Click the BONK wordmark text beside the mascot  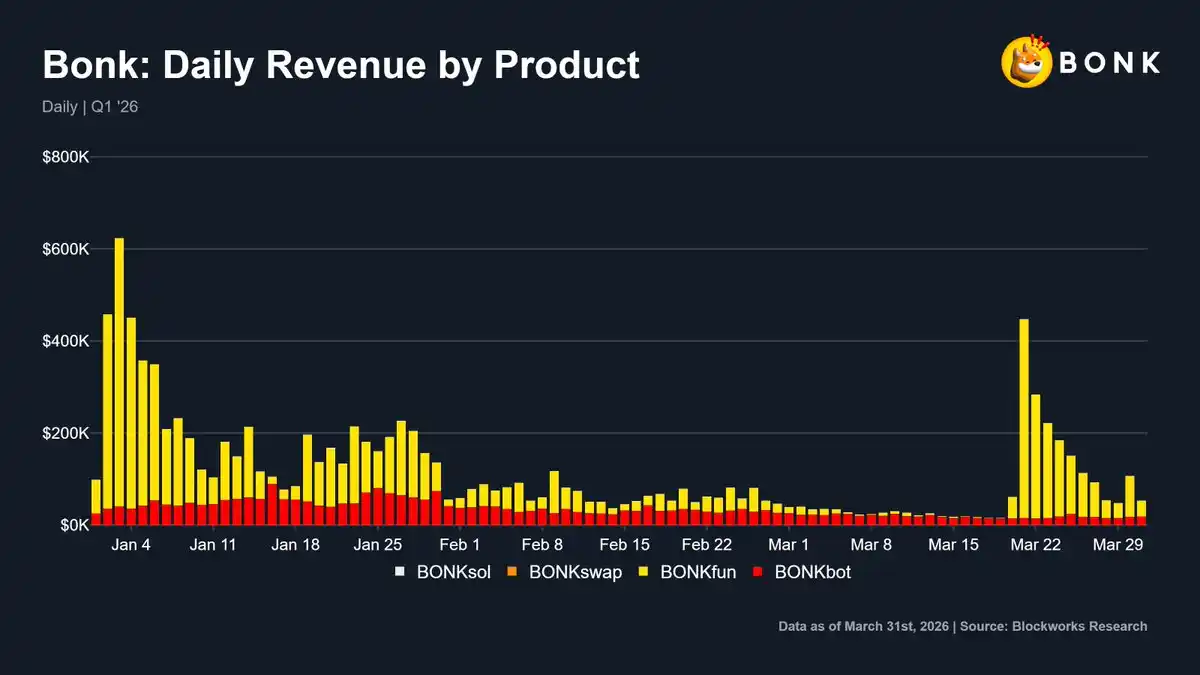pyautogui.click(x=1109, y=63)
